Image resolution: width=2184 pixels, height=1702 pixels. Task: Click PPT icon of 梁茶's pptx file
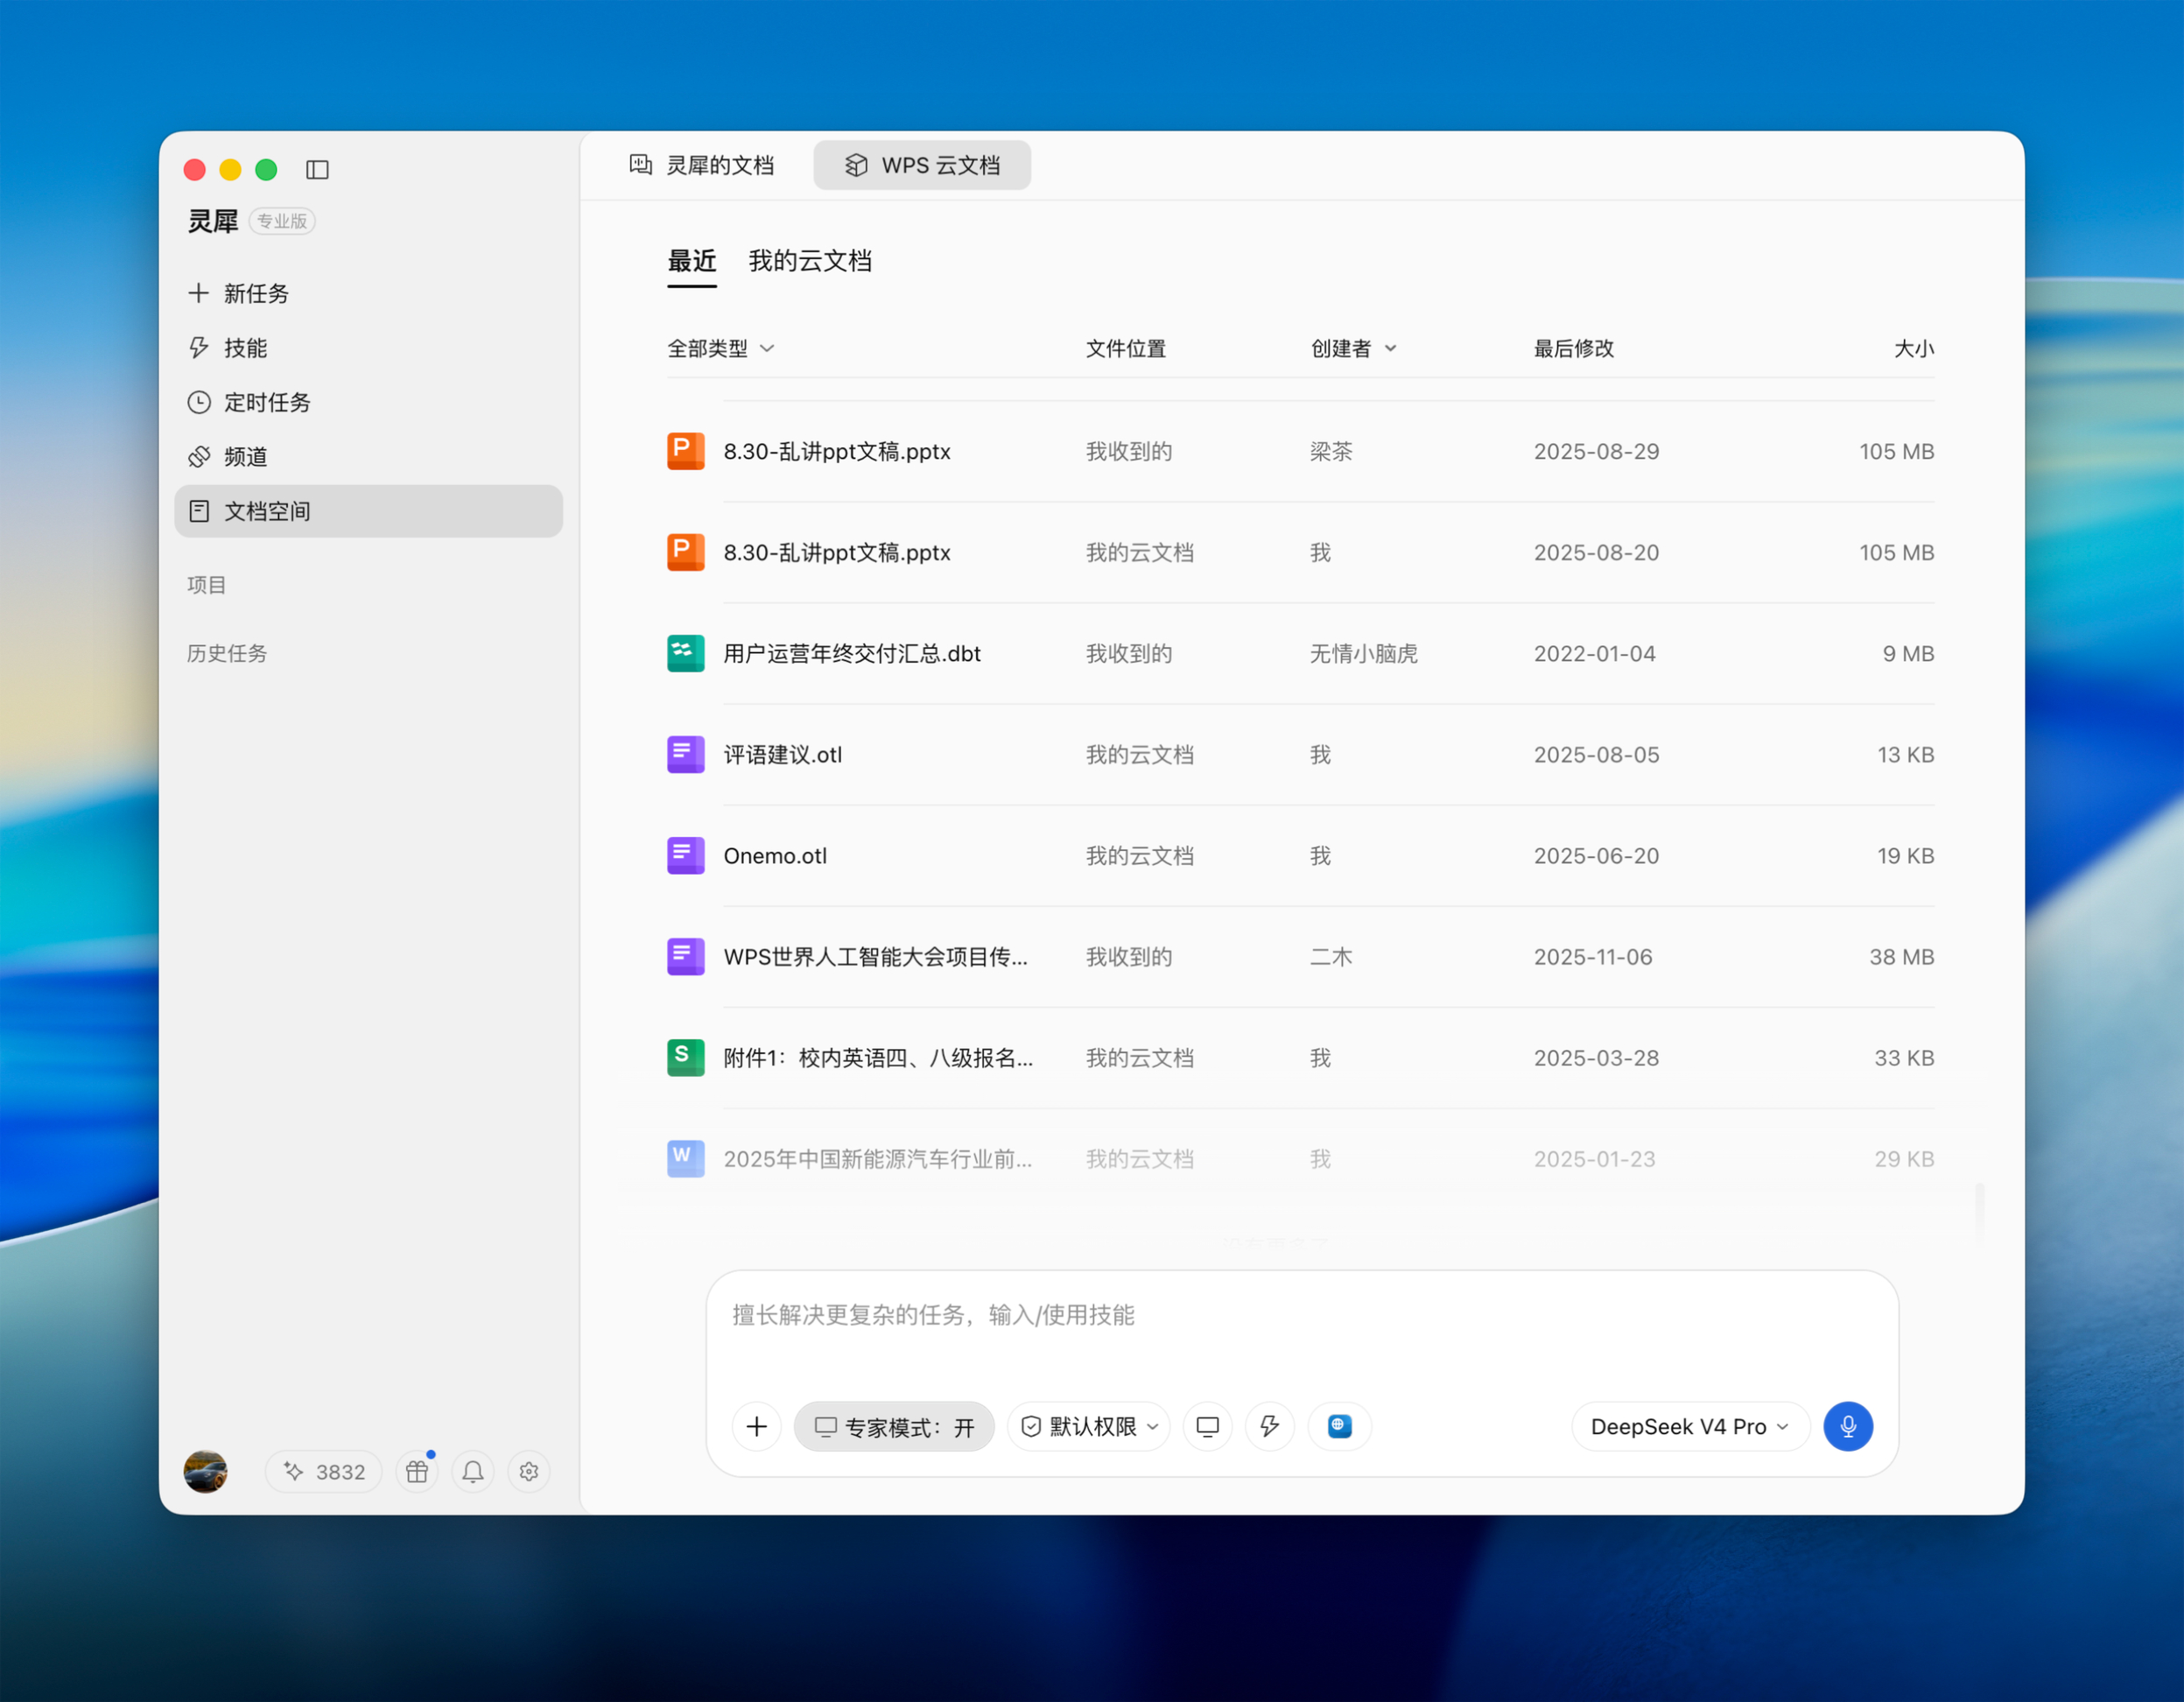686,451
